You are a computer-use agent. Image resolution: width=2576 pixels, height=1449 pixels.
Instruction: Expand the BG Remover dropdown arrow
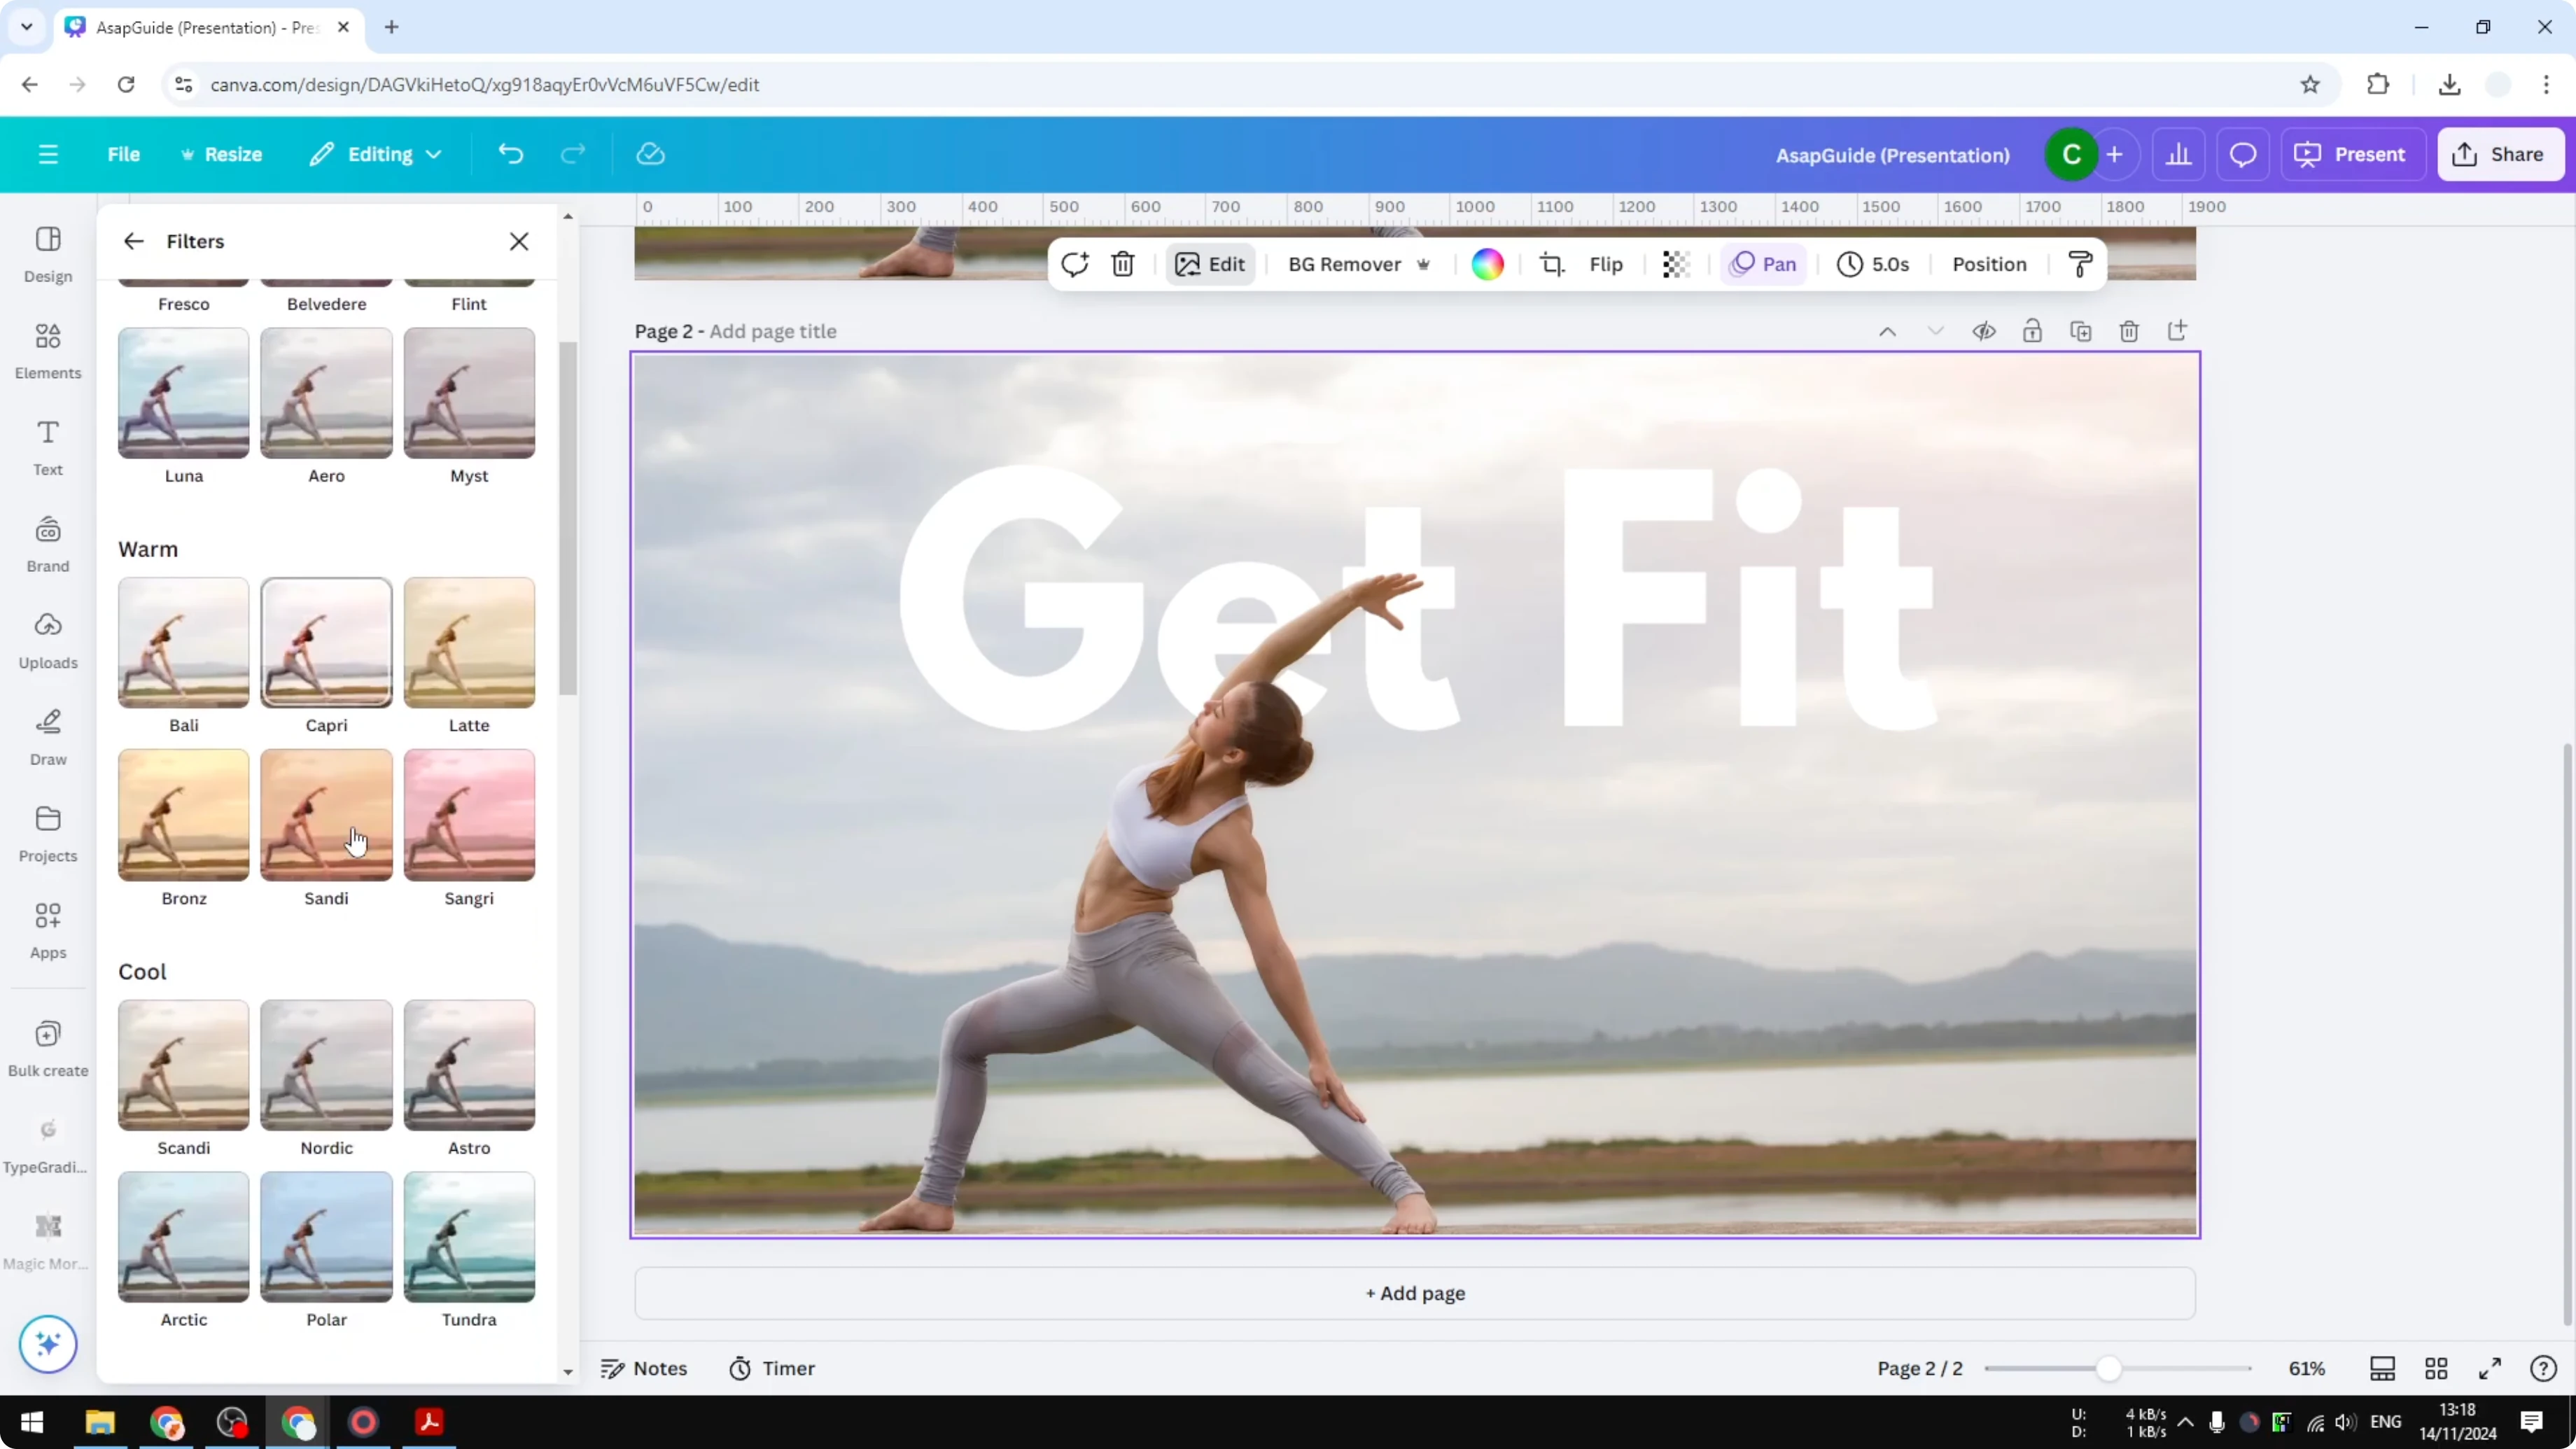click(1424, 264)
